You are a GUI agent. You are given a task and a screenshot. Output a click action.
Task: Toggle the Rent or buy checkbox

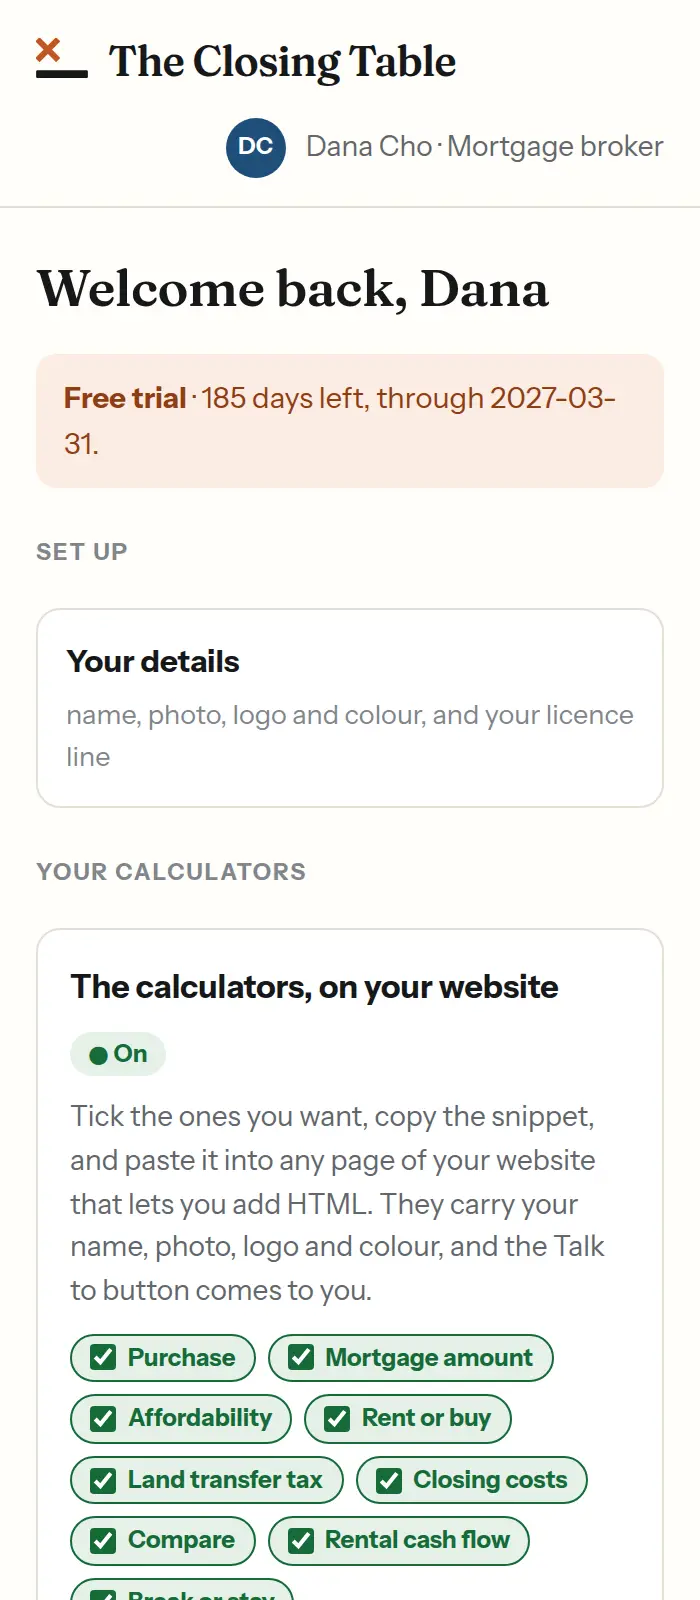(337, 1418)
